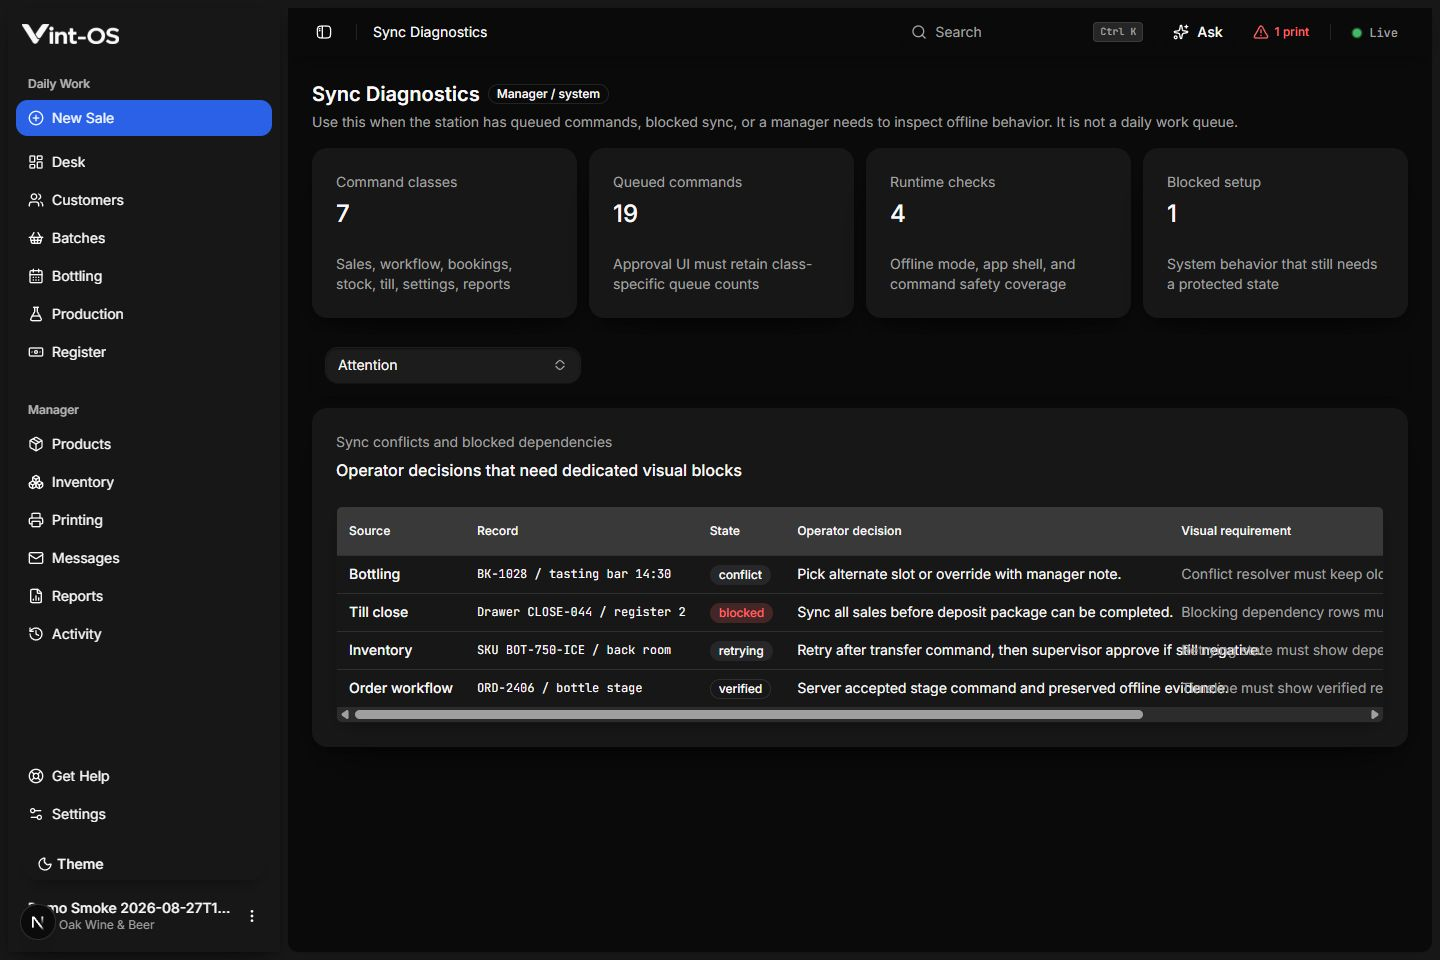Click the Get Help lifebuoy icon

(x=36, y=776)
